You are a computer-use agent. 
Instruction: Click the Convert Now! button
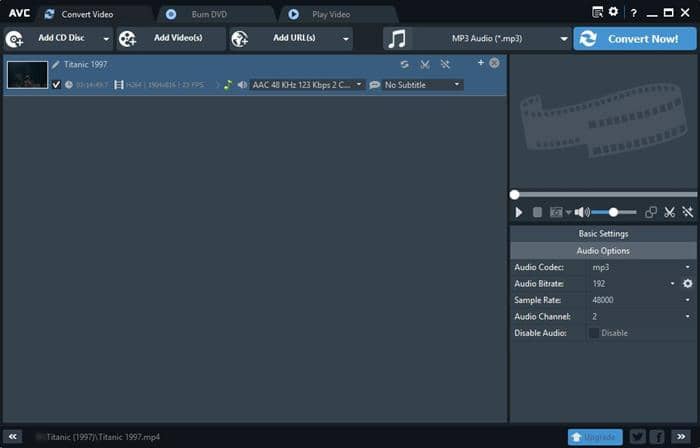tap(635, 38)
